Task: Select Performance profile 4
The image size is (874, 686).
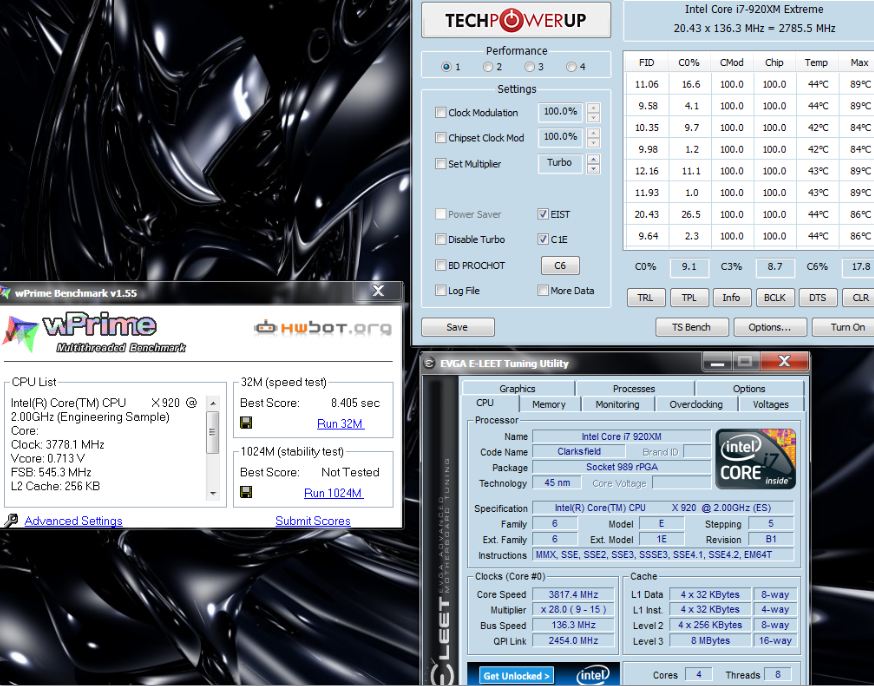Action: click(571, 67)
